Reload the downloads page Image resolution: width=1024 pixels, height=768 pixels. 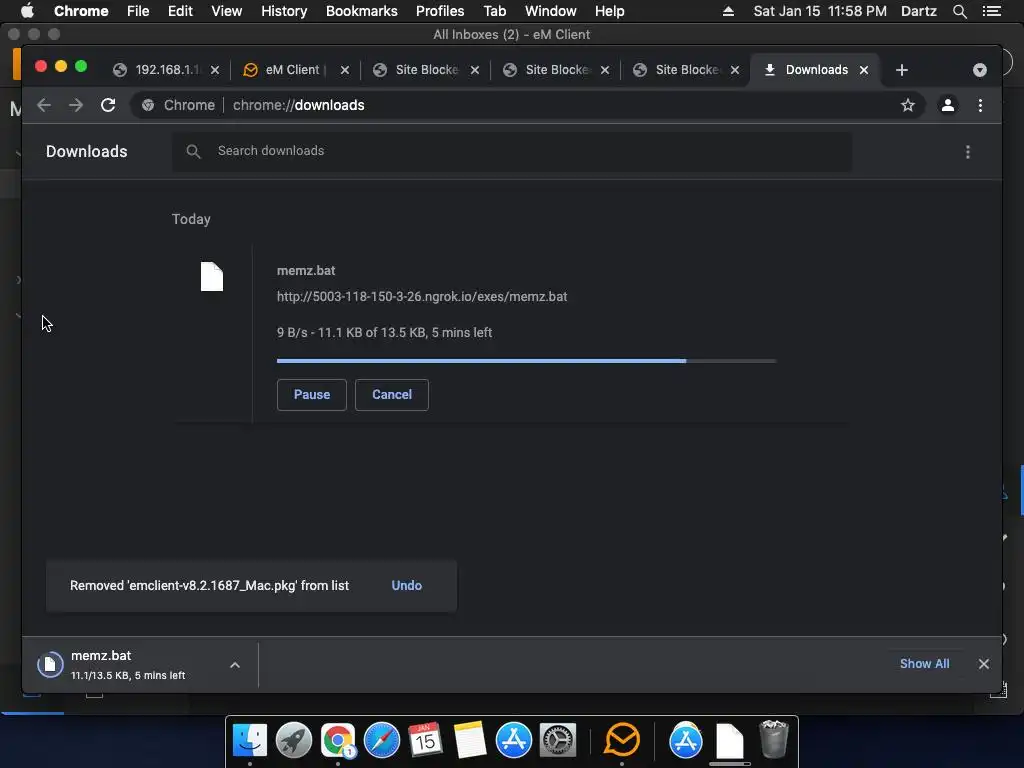click(108, 105)
